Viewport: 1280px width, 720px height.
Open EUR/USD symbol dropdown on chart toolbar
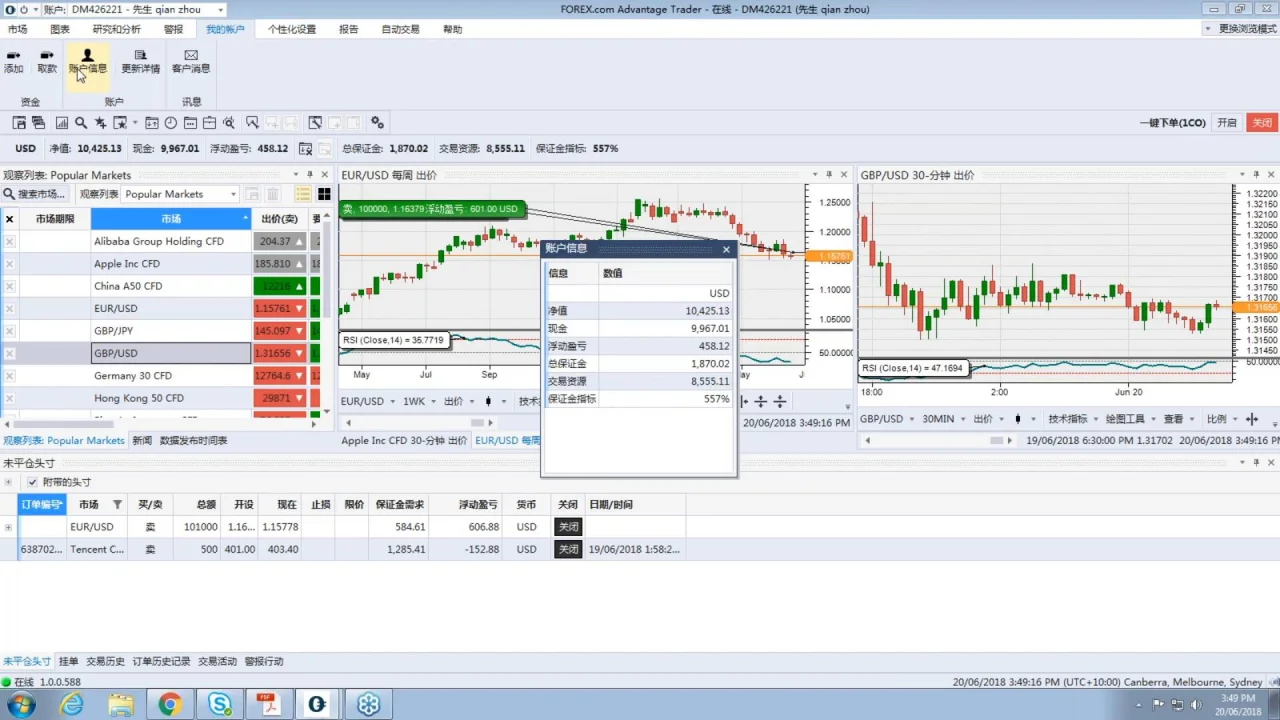(368, 401)
